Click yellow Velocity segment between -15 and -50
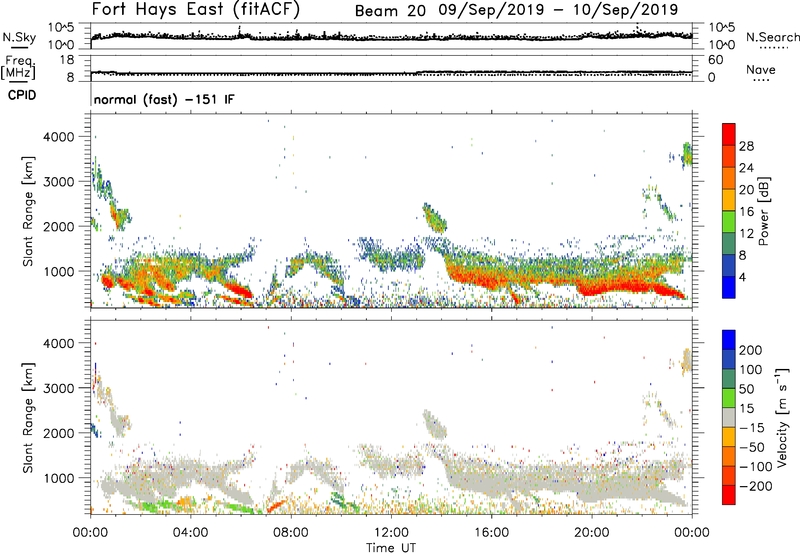The image size is (800, 554). point(729,437)
